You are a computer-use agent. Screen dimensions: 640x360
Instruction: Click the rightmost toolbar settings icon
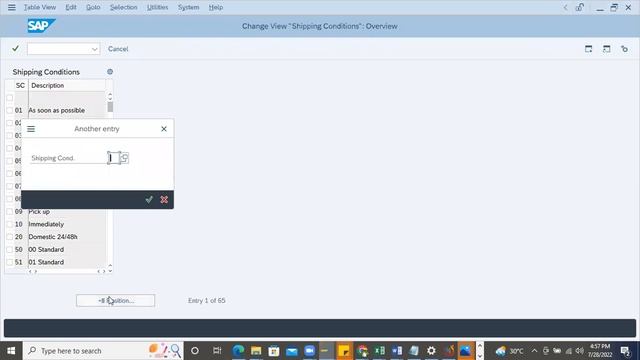(x=624, y=49)
